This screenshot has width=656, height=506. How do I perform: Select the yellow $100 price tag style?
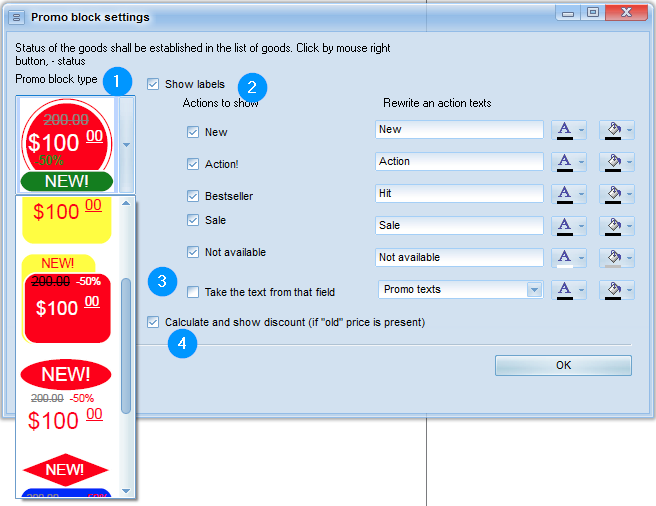tap(67, 220)
